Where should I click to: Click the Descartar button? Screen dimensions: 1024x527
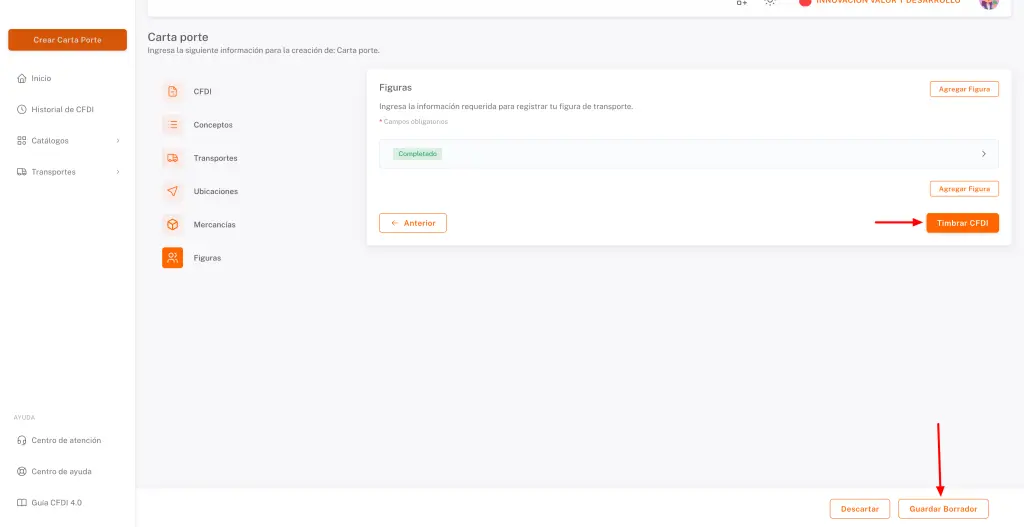pyautogui.click(x=859, y=509)
